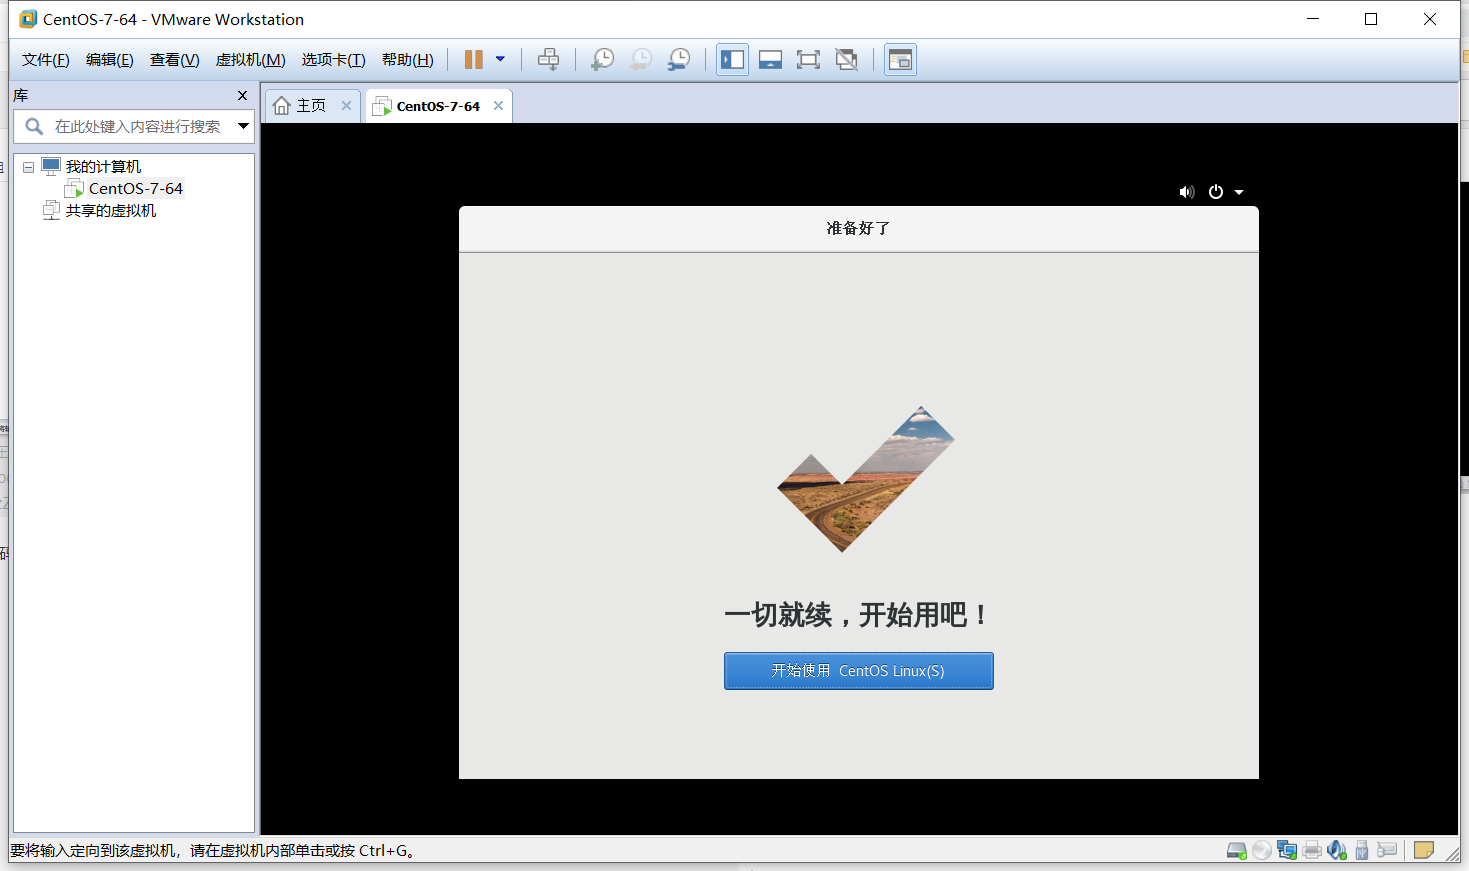Maximize the VMware Workstation window

pos(1371,19)
